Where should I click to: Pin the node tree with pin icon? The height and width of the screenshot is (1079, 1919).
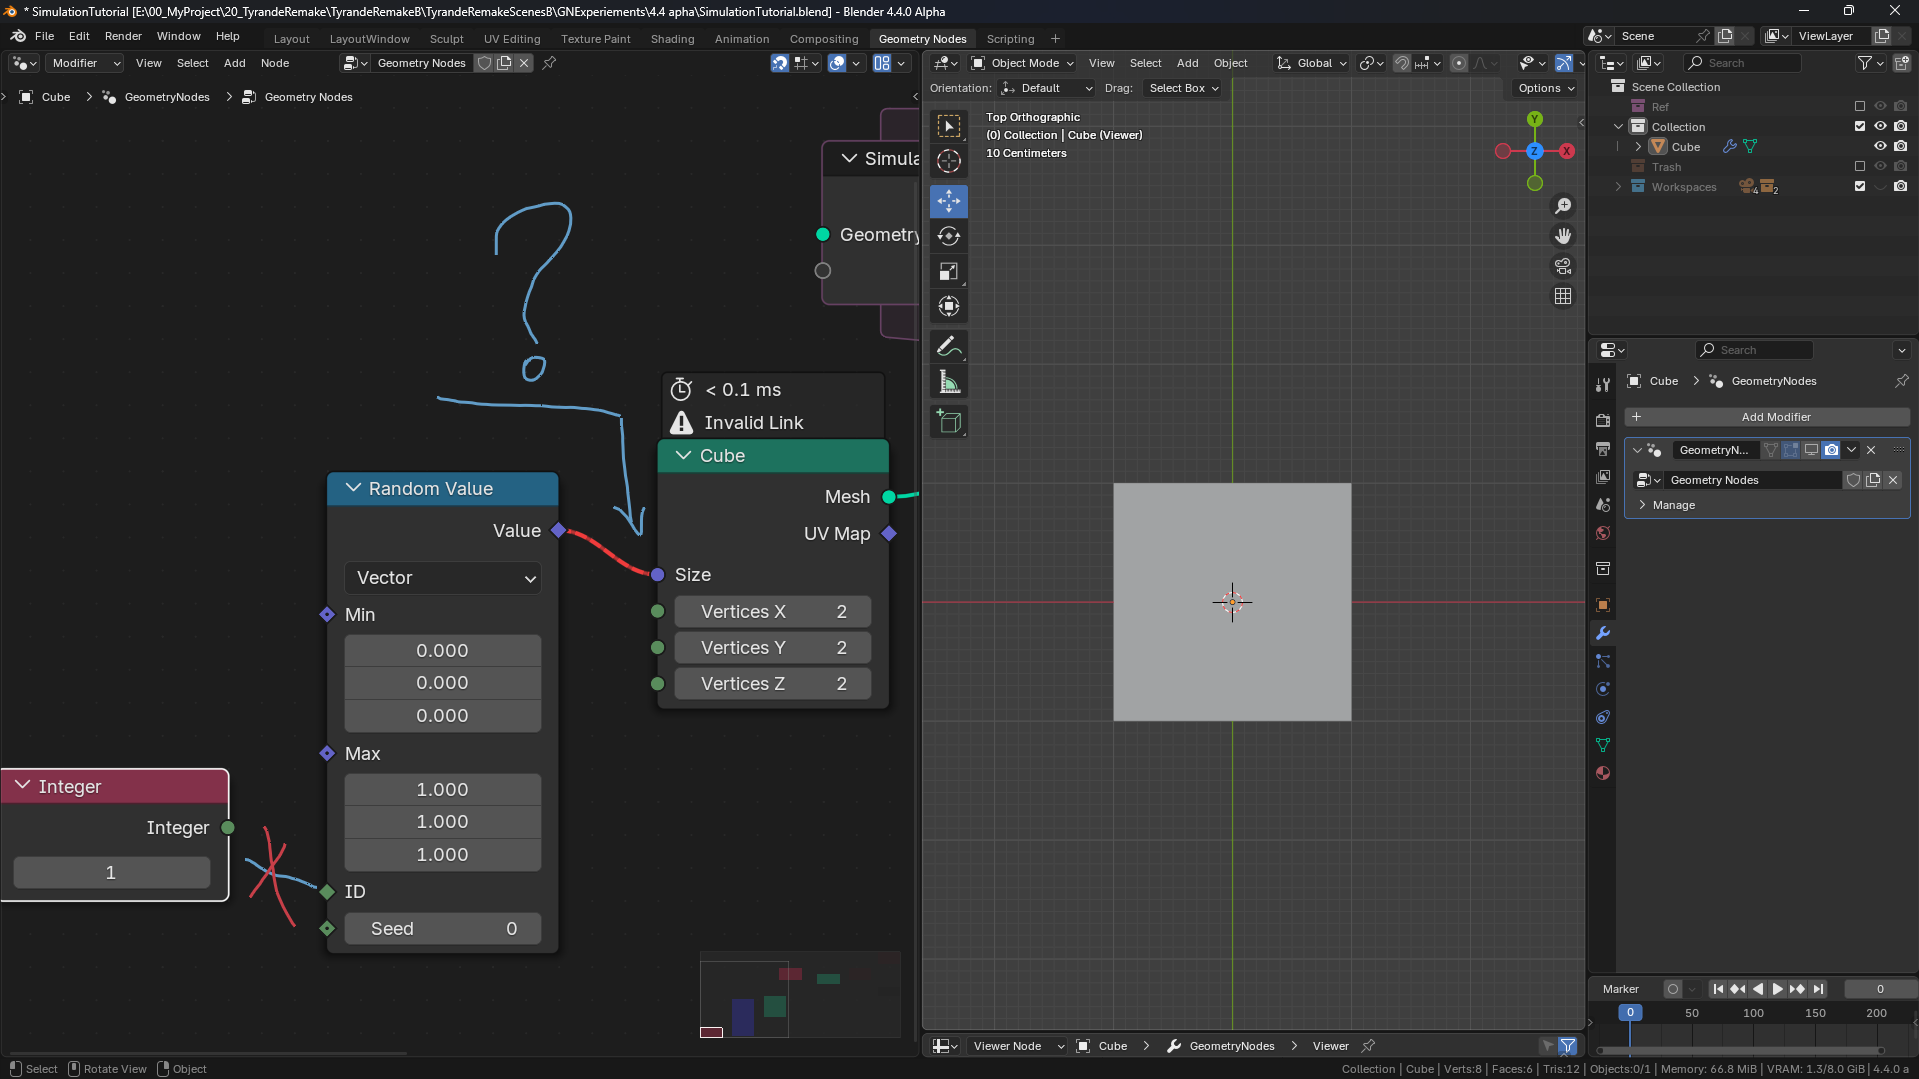pos(549,63)
